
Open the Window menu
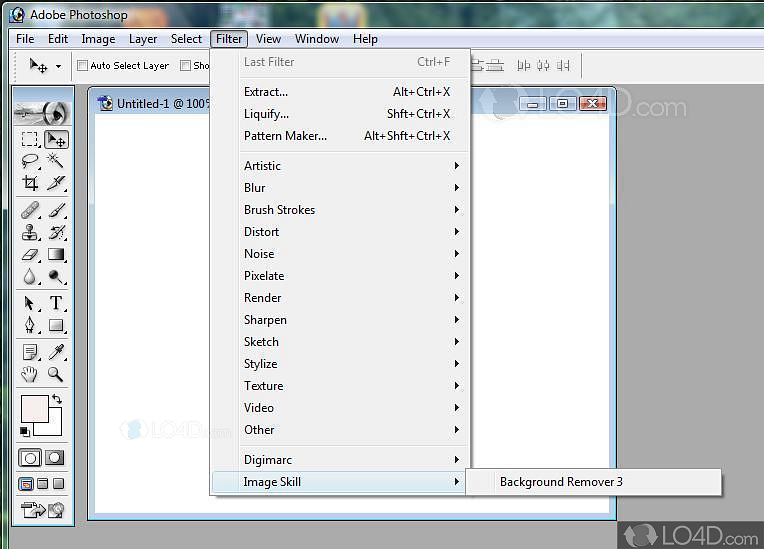tap(317, 38)
